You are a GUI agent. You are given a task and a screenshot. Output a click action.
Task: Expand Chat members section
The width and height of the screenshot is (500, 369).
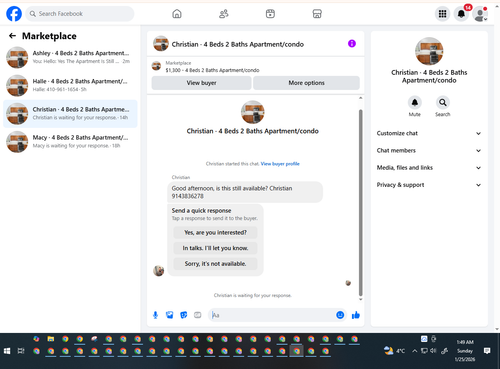[429, 150]
